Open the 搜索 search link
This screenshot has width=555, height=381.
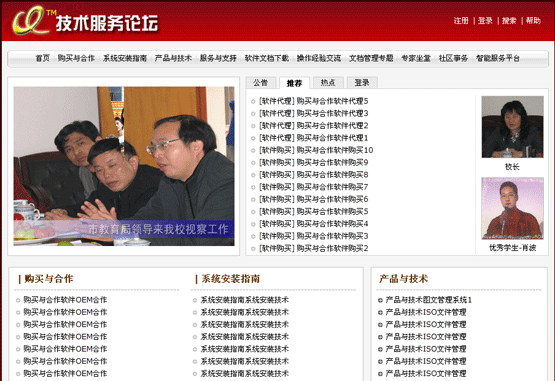[509, 21]
